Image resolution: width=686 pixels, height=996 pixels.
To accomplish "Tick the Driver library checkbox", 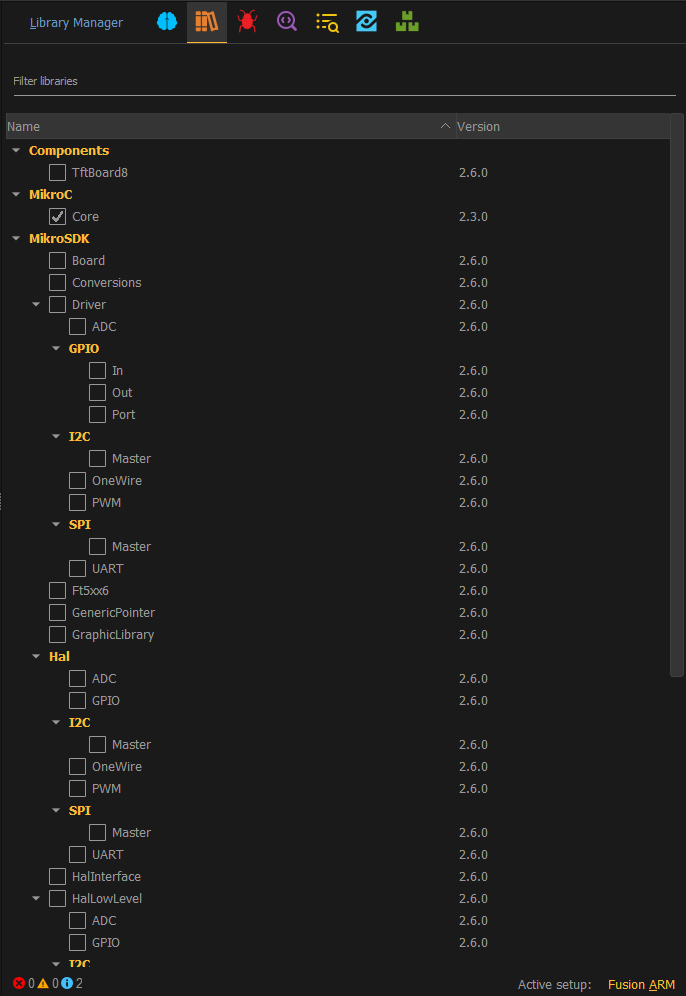I will (57, 304).
